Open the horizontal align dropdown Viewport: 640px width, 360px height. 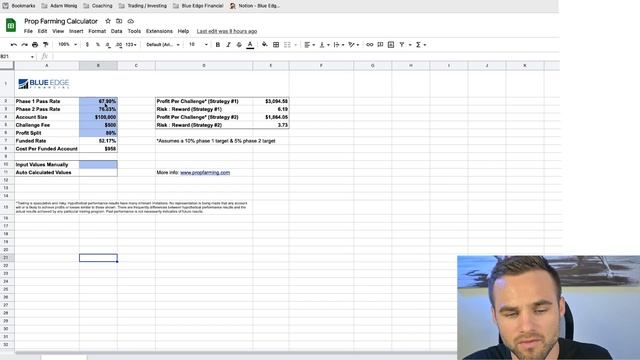click(x=309, y=44)
